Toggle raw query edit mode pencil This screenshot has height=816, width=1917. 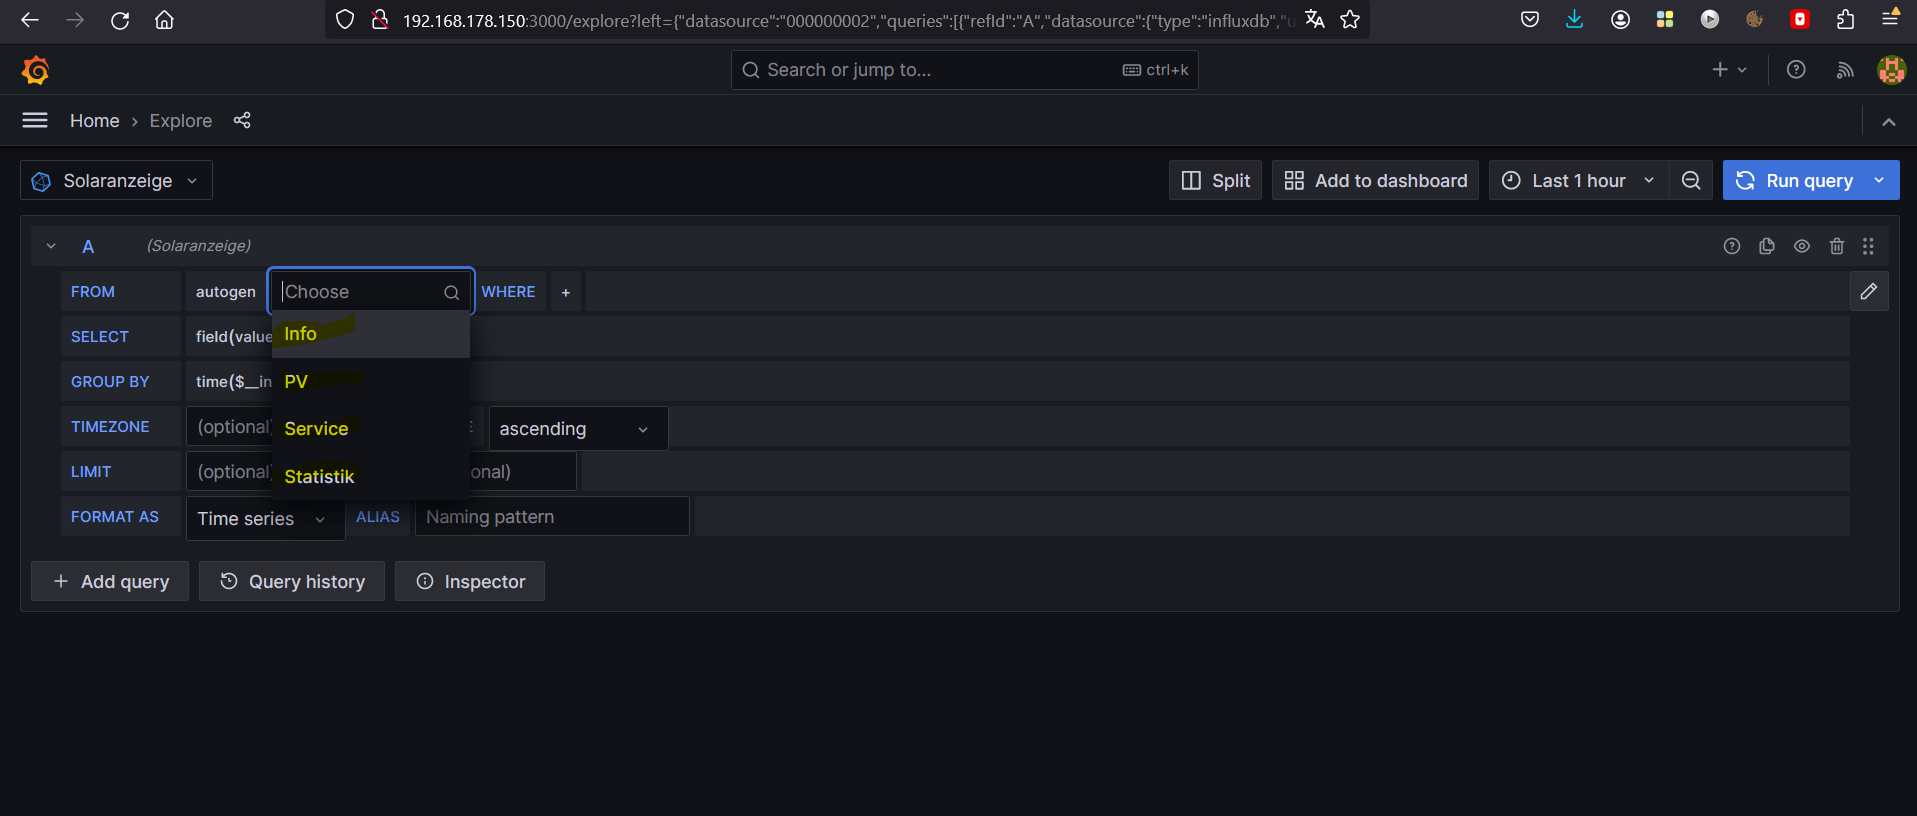pyautogui.click(x=1869, y=292)
